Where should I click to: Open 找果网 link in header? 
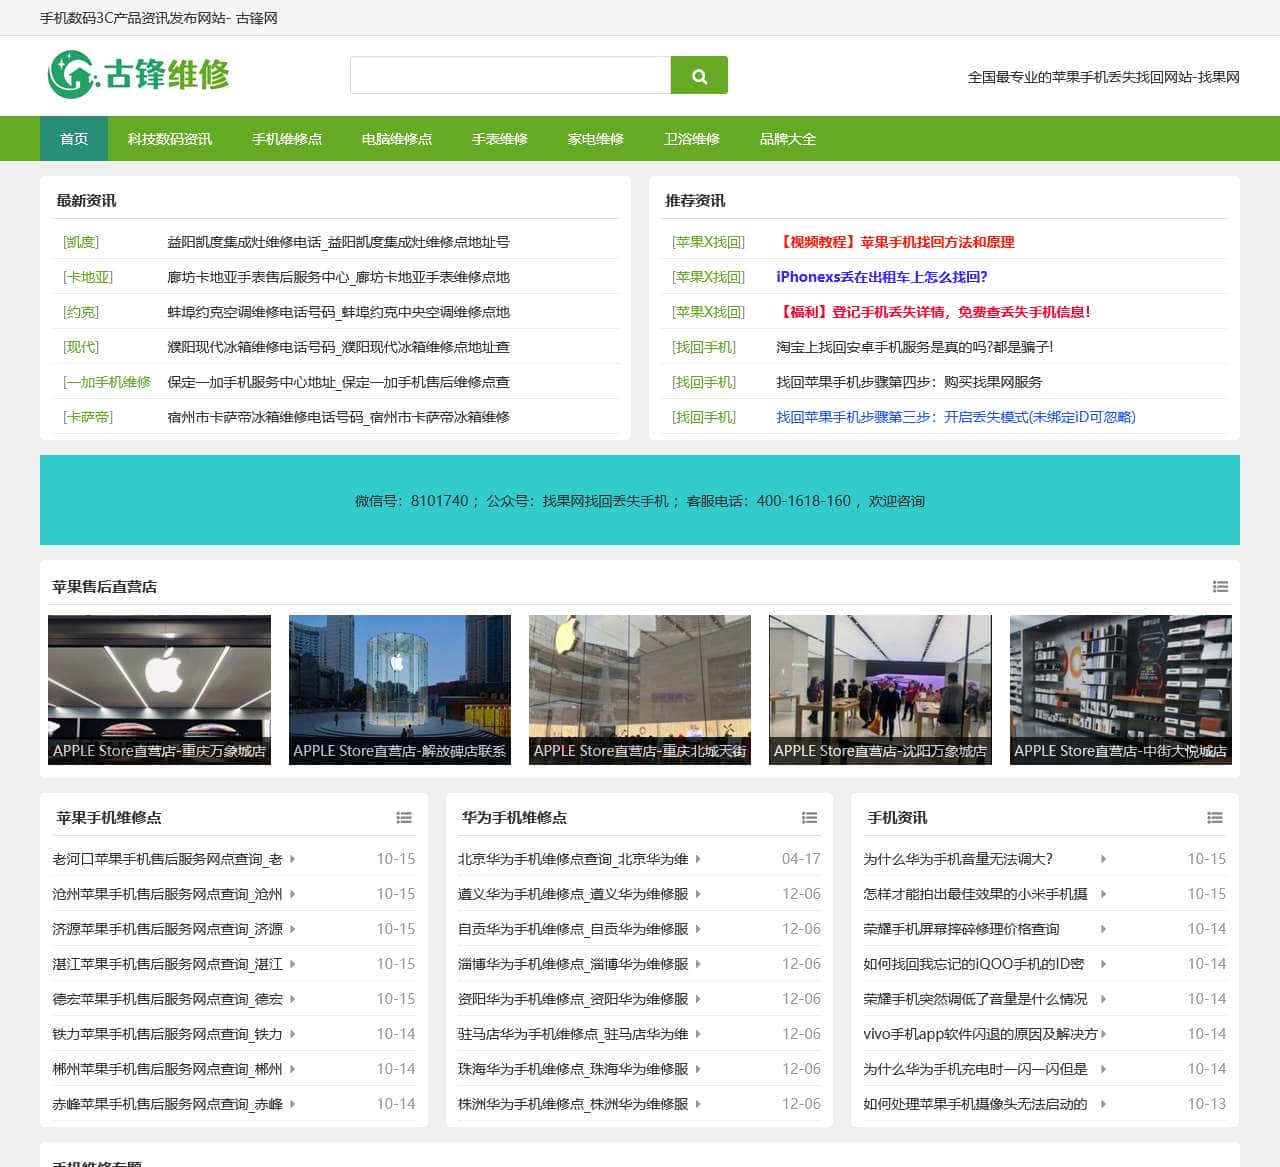click(1104, 77)
